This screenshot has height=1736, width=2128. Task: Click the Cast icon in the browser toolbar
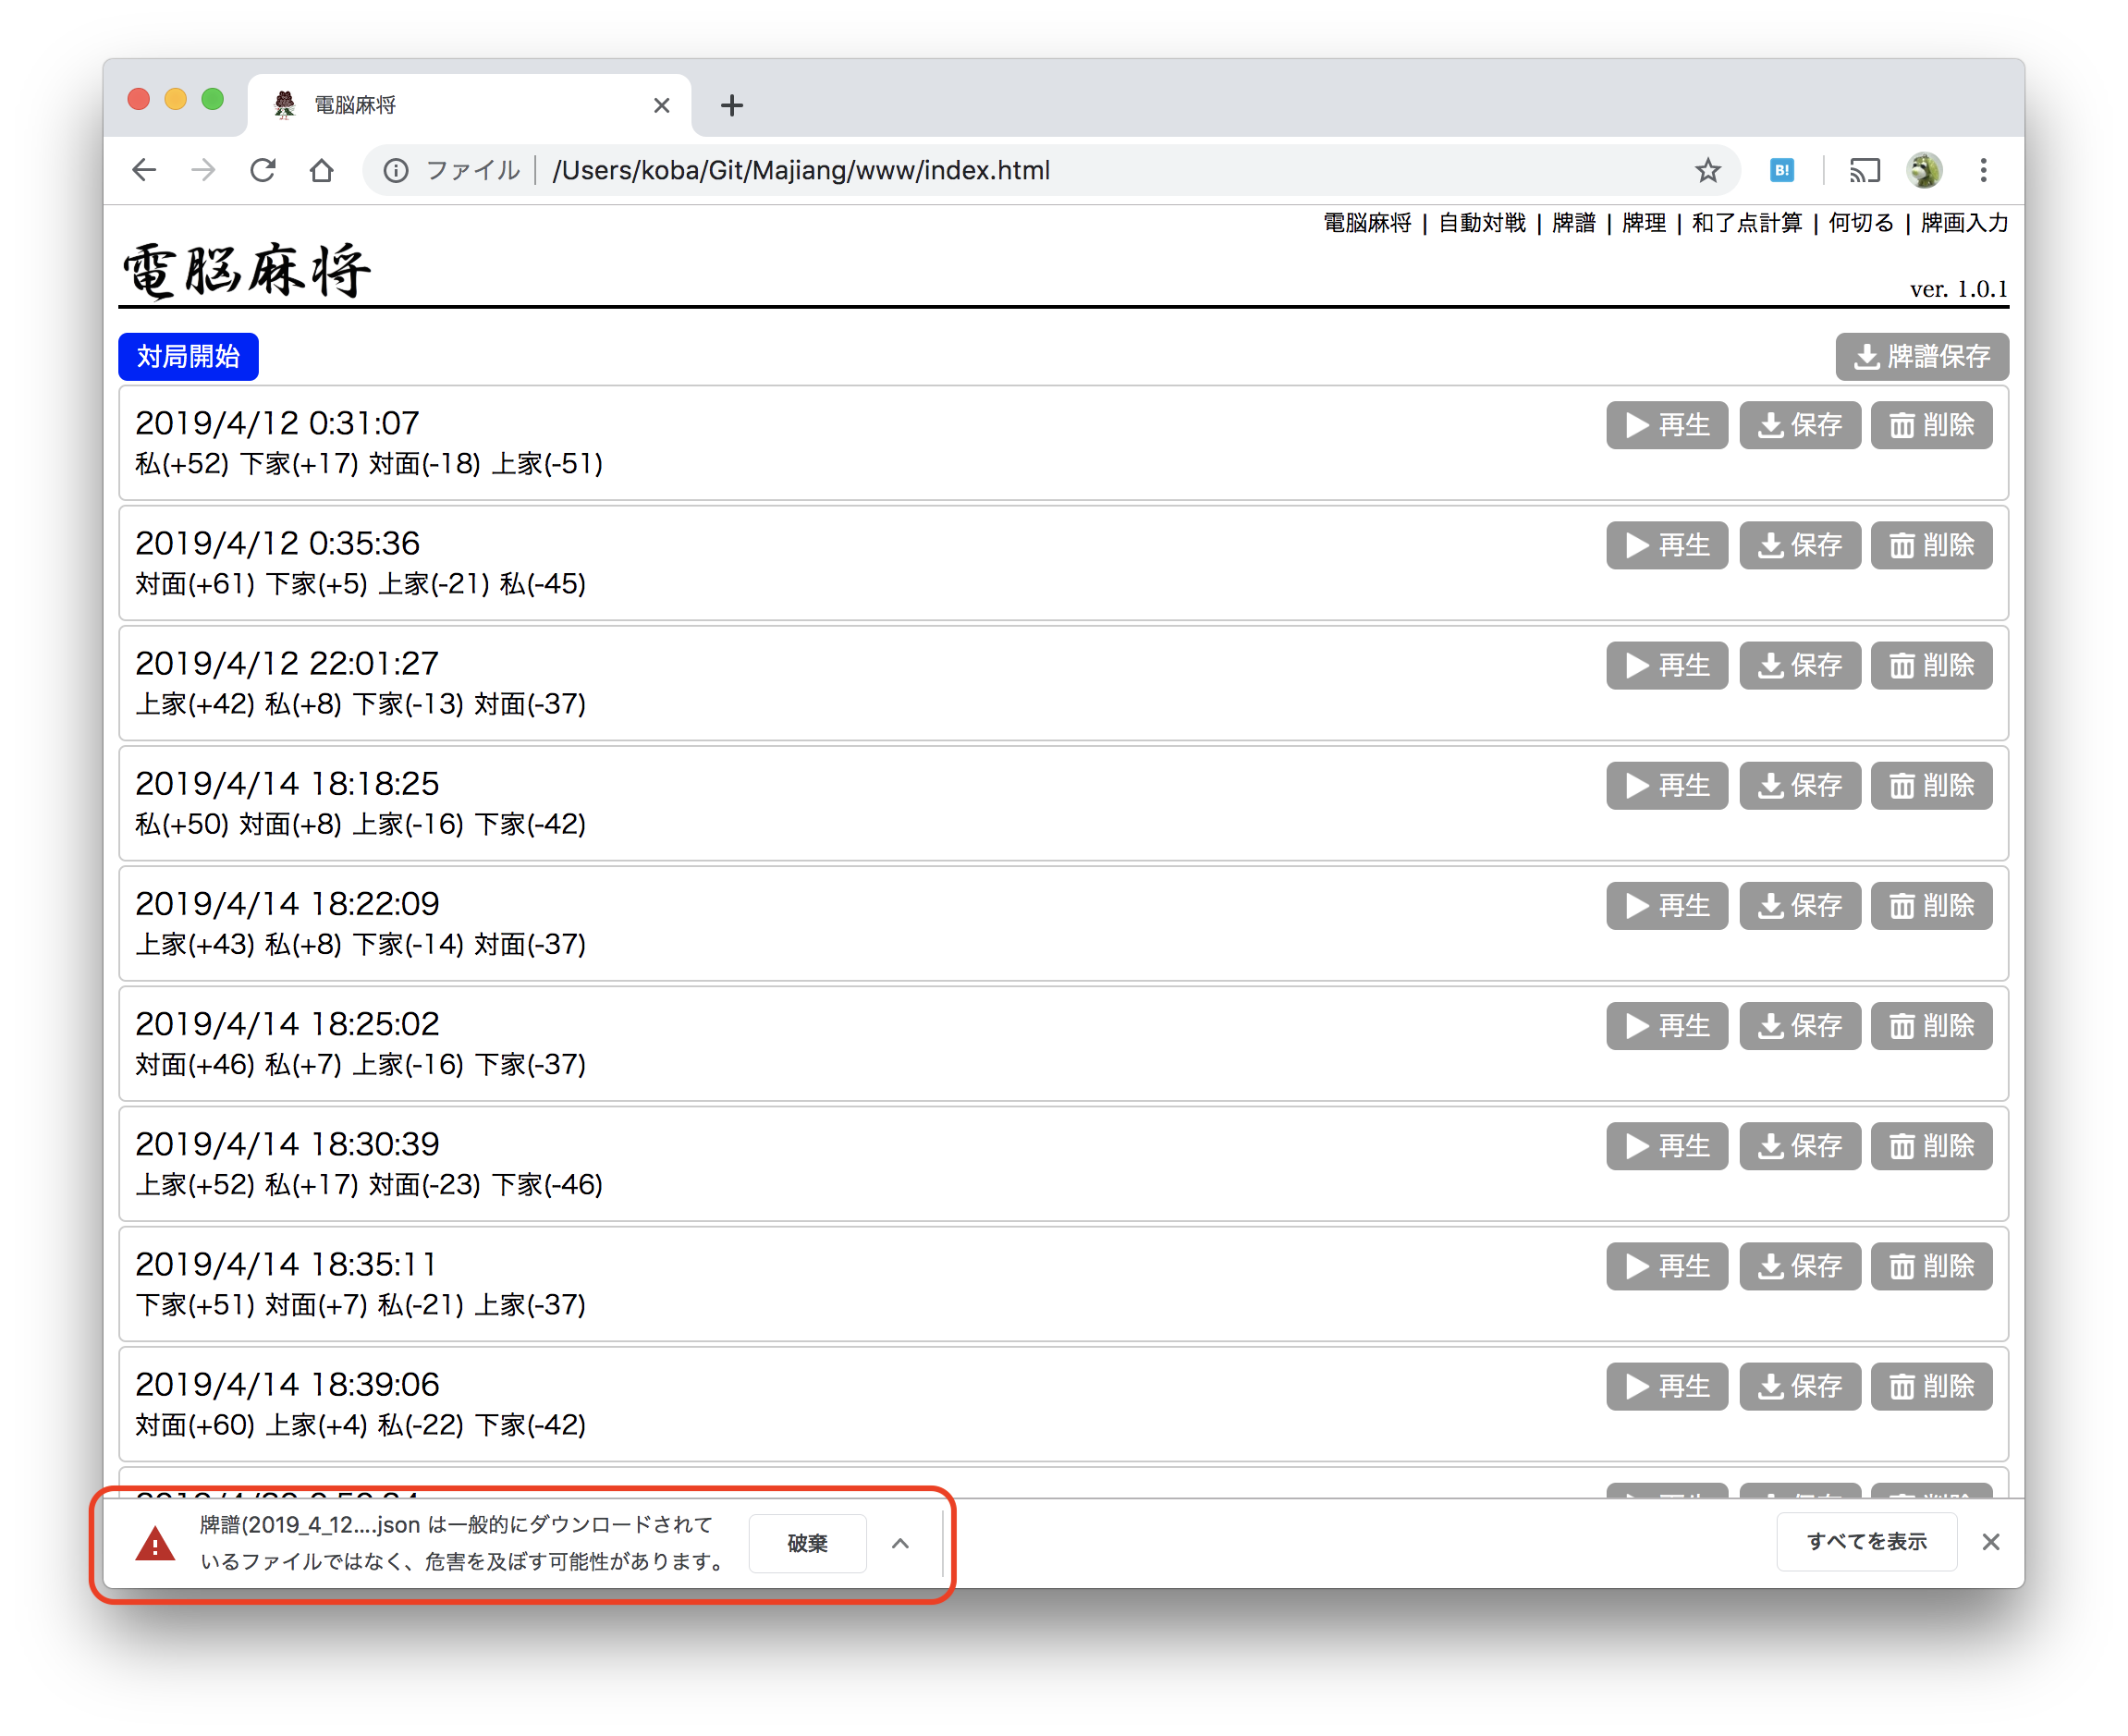click(x=1863, y=170)
